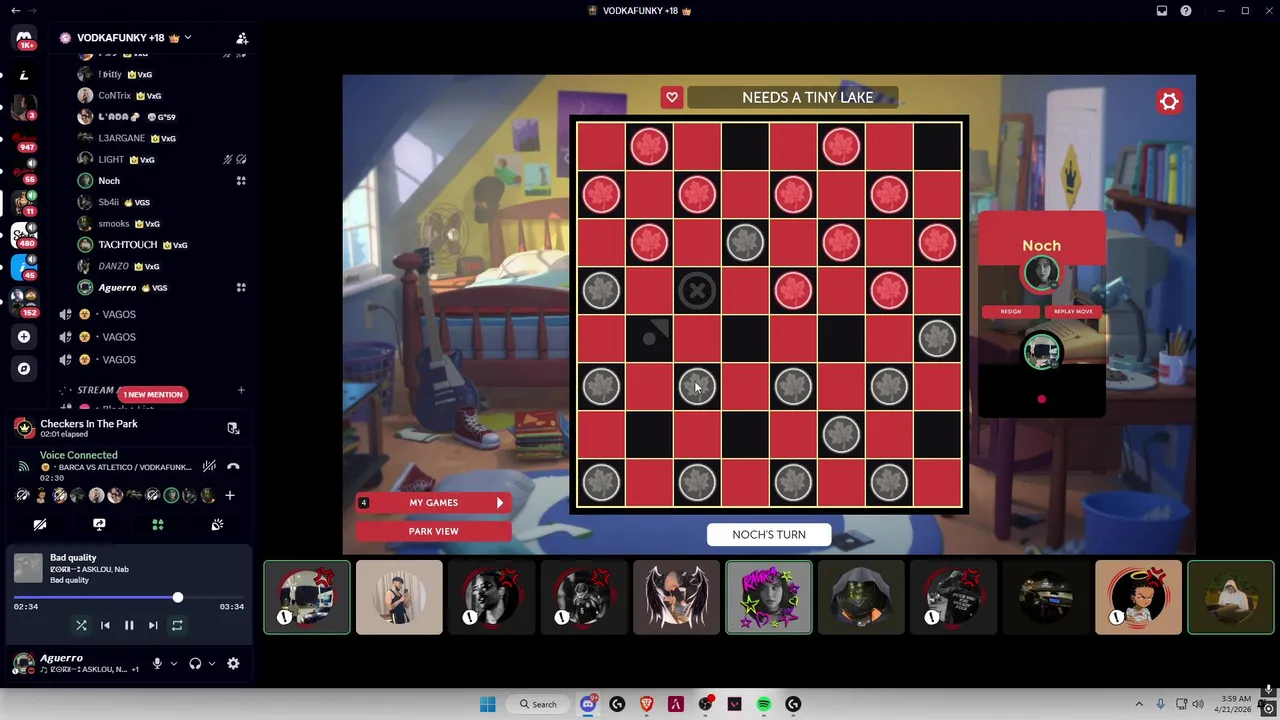
Task: Toggle the camera on in voice panel
Action: click(x=40, y=524)
